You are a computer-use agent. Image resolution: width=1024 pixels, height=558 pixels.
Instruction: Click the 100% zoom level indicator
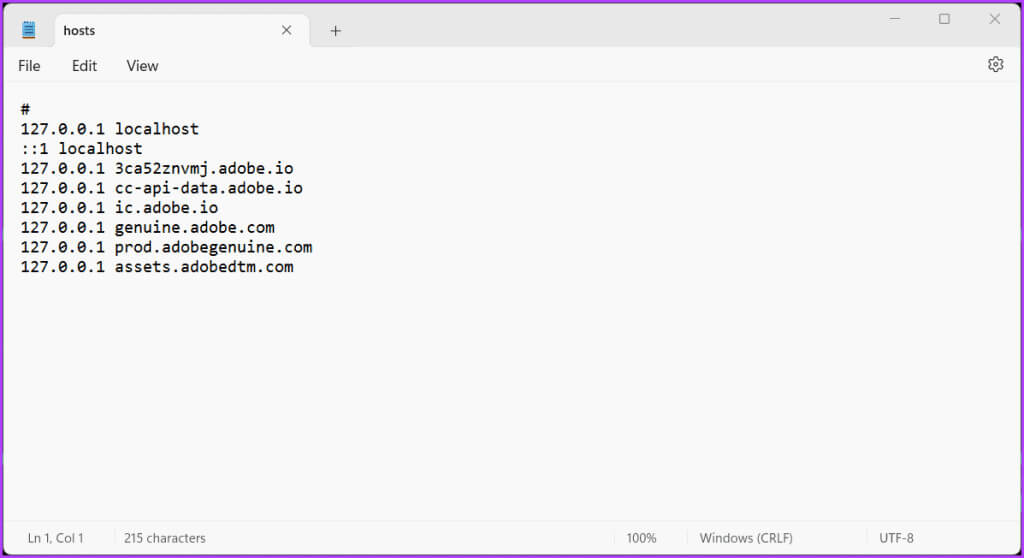click(x=641, y=538)
